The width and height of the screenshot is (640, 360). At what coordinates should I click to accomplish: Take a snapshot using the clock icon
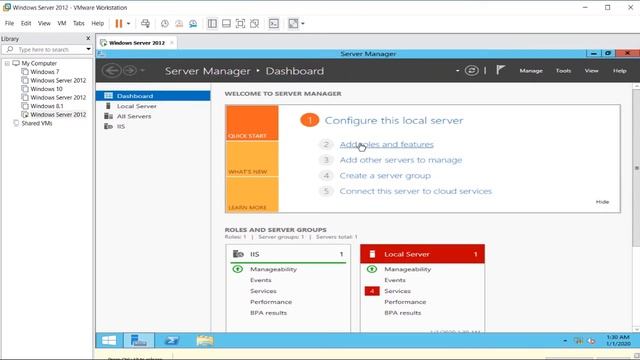[165, 24]
